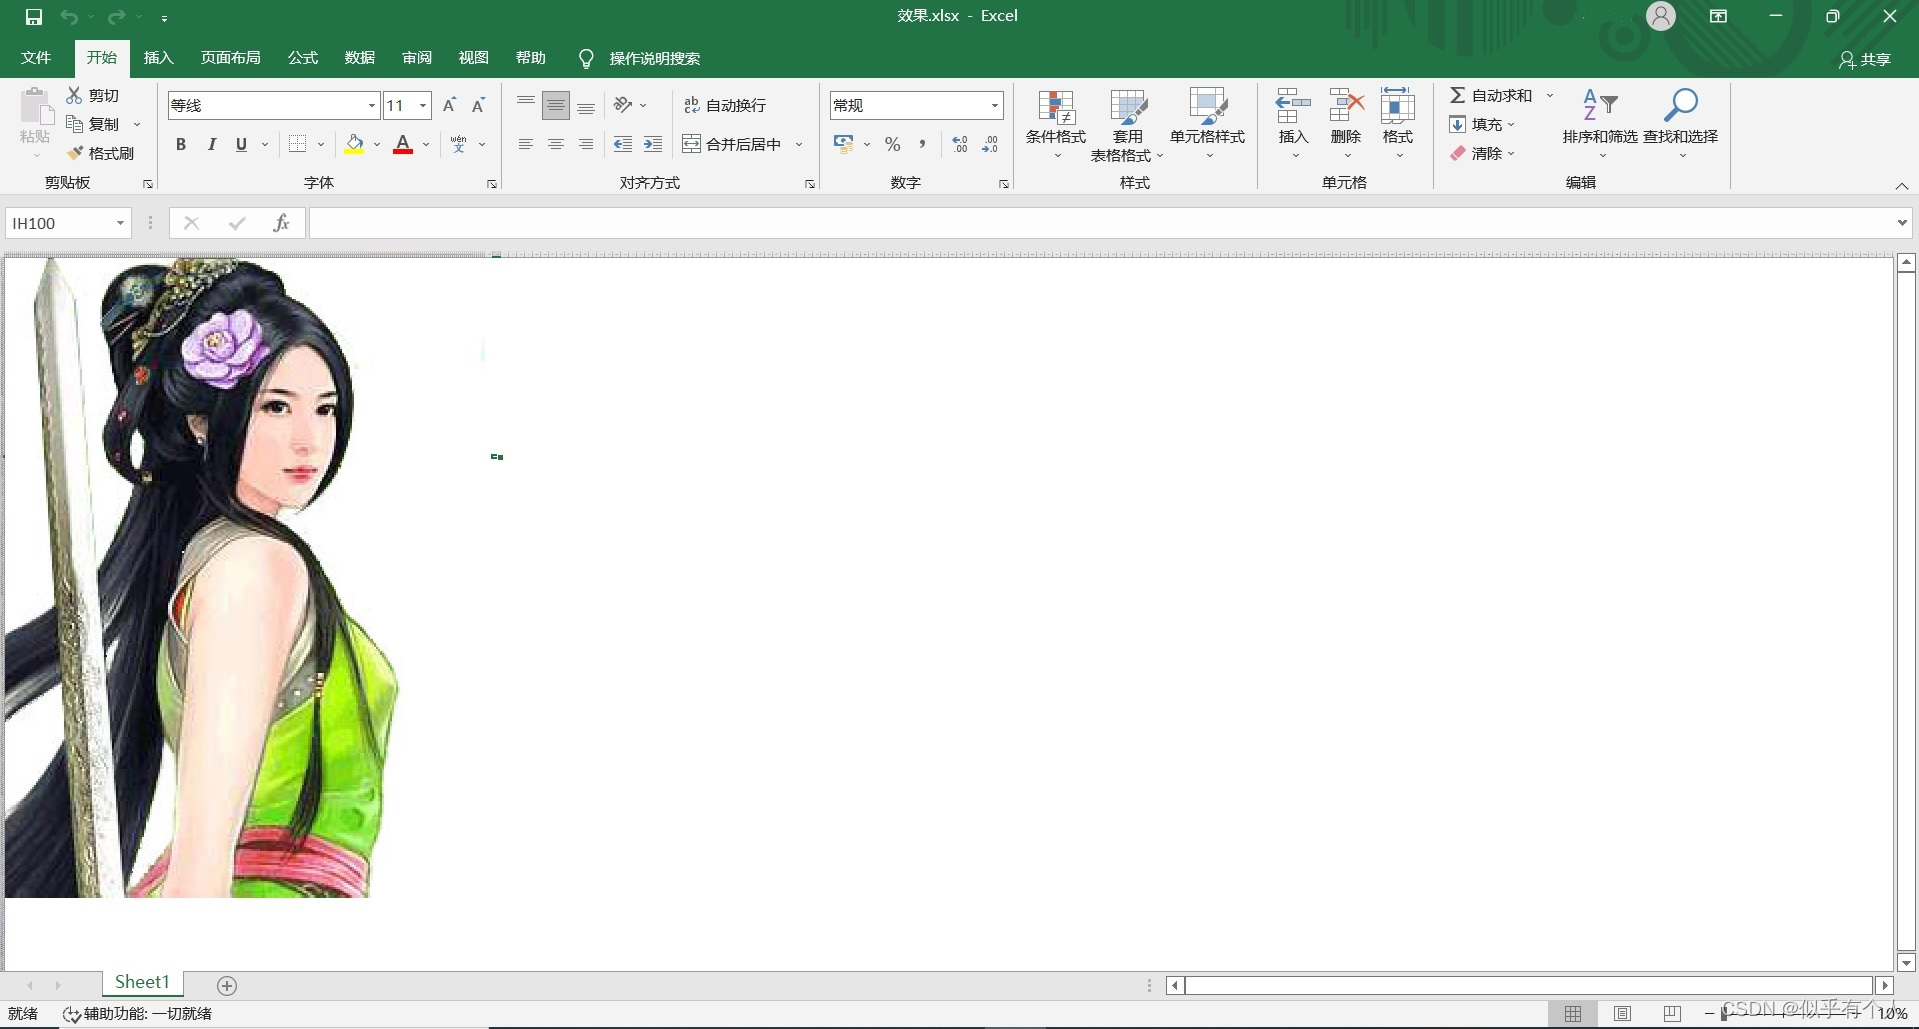Add a new sheet with plus button
Viewport: 1919px width, 1029px height.
pyautogui.click(x=227, y=986)
